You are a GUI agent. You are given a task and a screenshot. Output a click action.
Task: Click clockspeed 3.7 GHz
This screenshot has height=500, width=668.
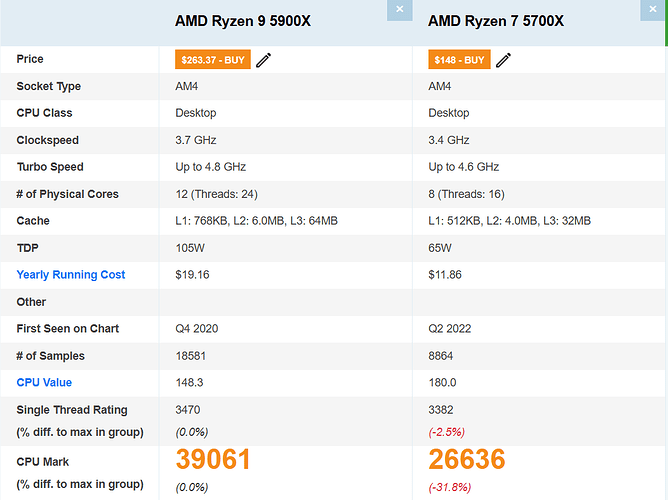(x=196, y=140)
